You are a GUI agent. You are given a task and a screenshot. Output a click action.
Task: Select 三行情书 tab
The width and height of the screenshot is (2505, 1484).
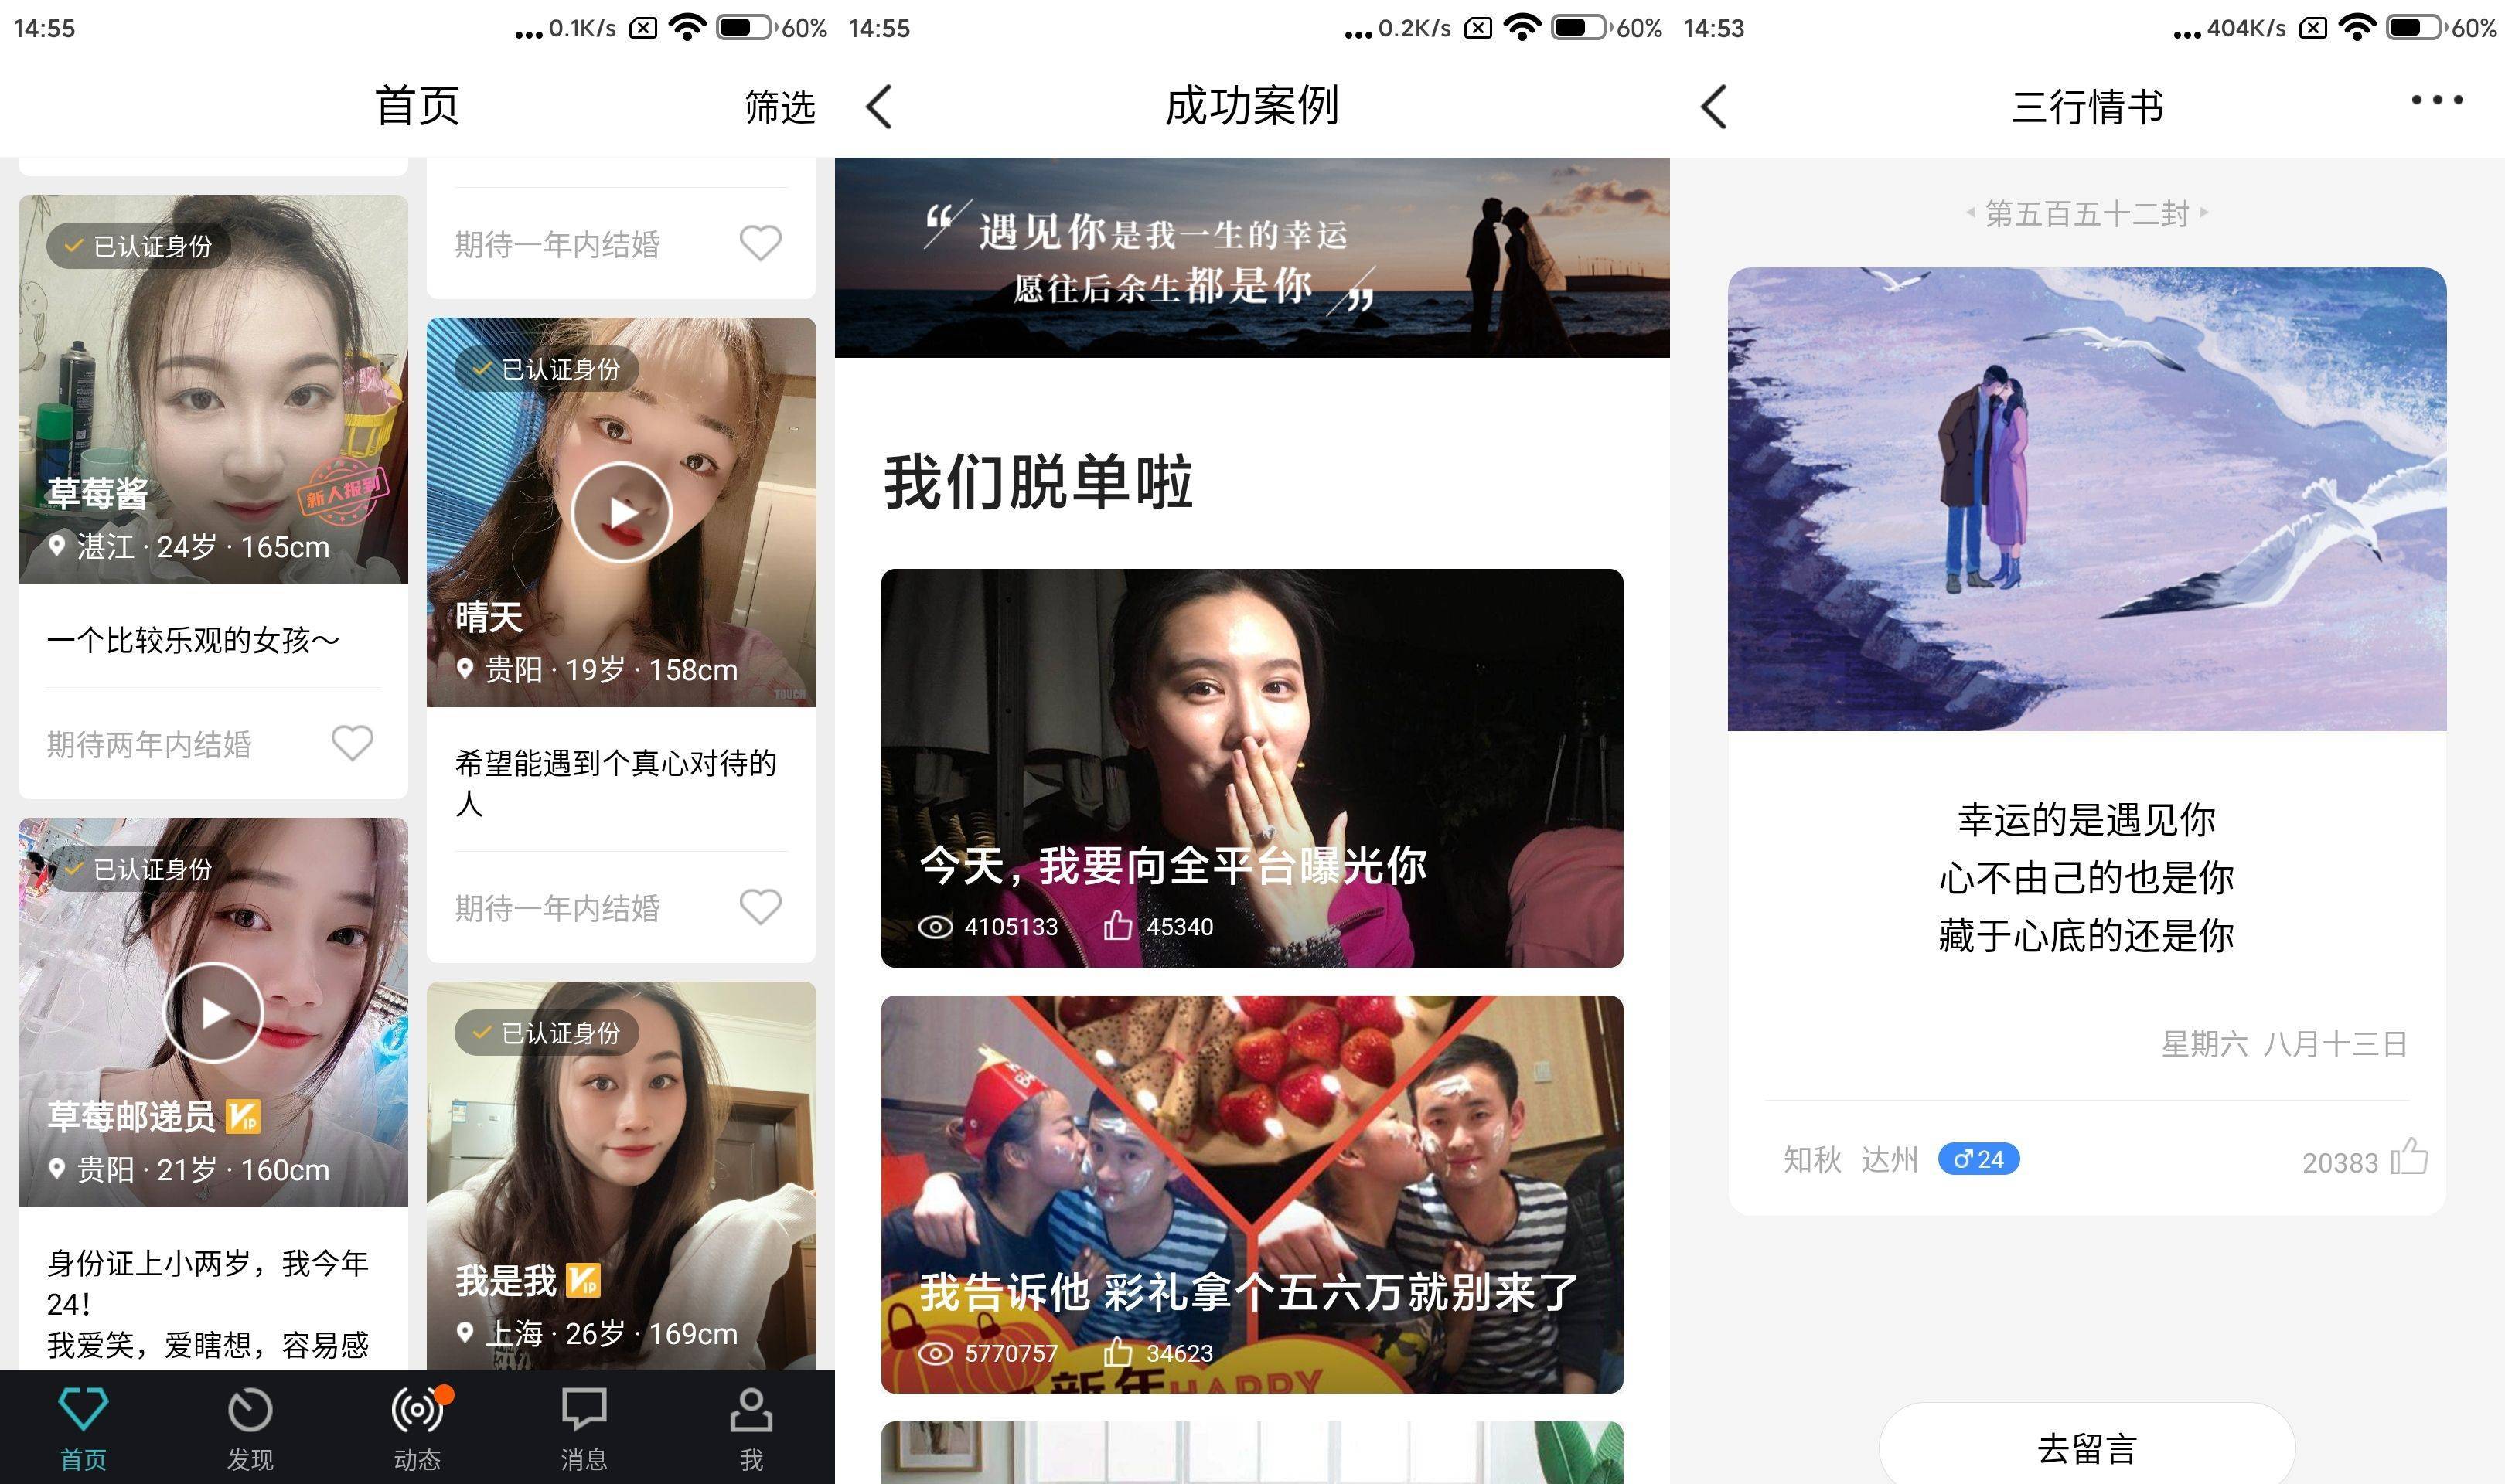(x=2084, y=103)
